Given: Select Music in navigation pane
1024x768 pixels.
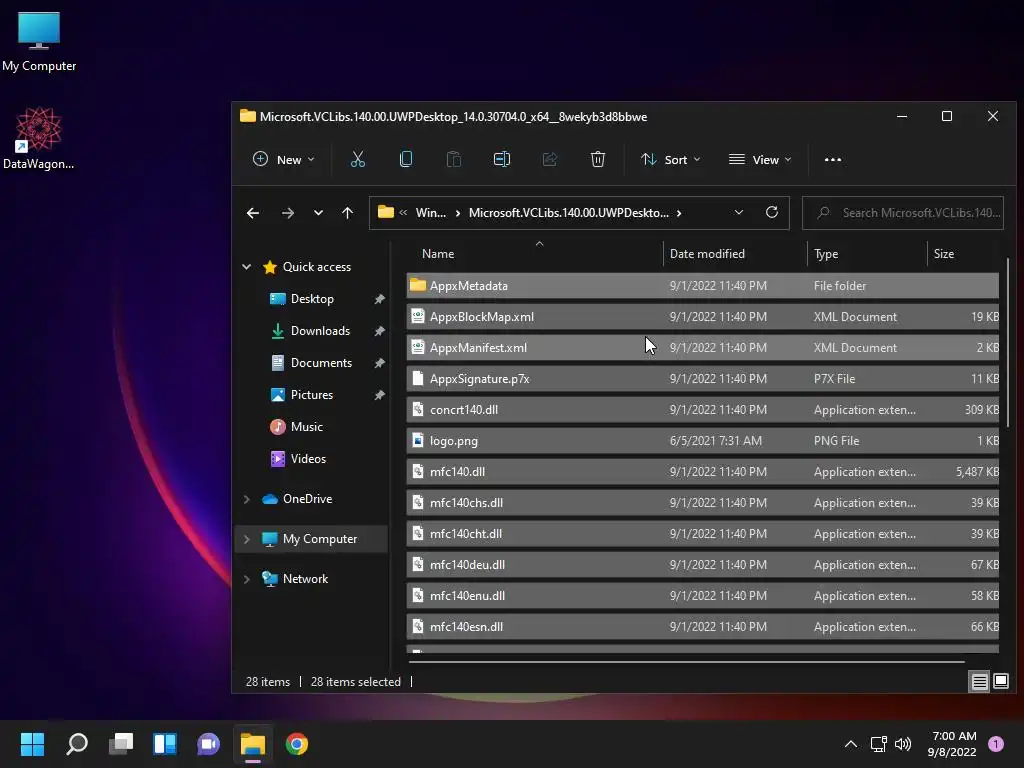Looking at the screenshot, I should 306,426.
